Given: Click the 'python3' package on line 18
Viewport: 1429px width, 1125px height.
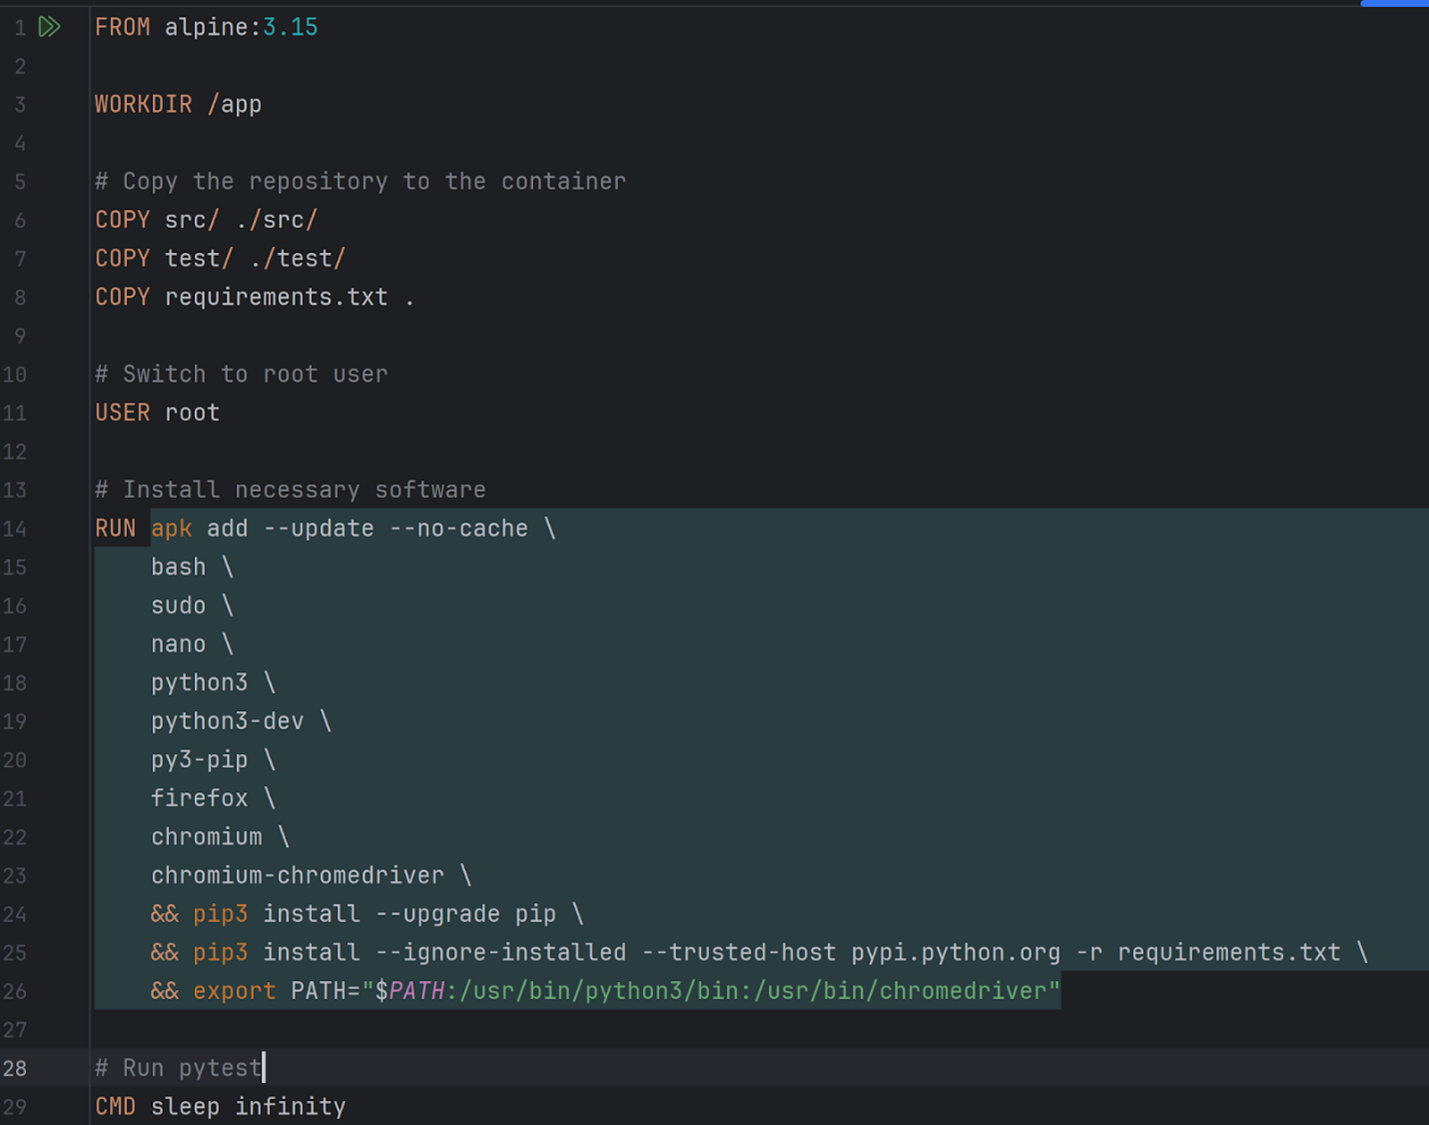Looking at the screenshot, I should pos(199,683).
